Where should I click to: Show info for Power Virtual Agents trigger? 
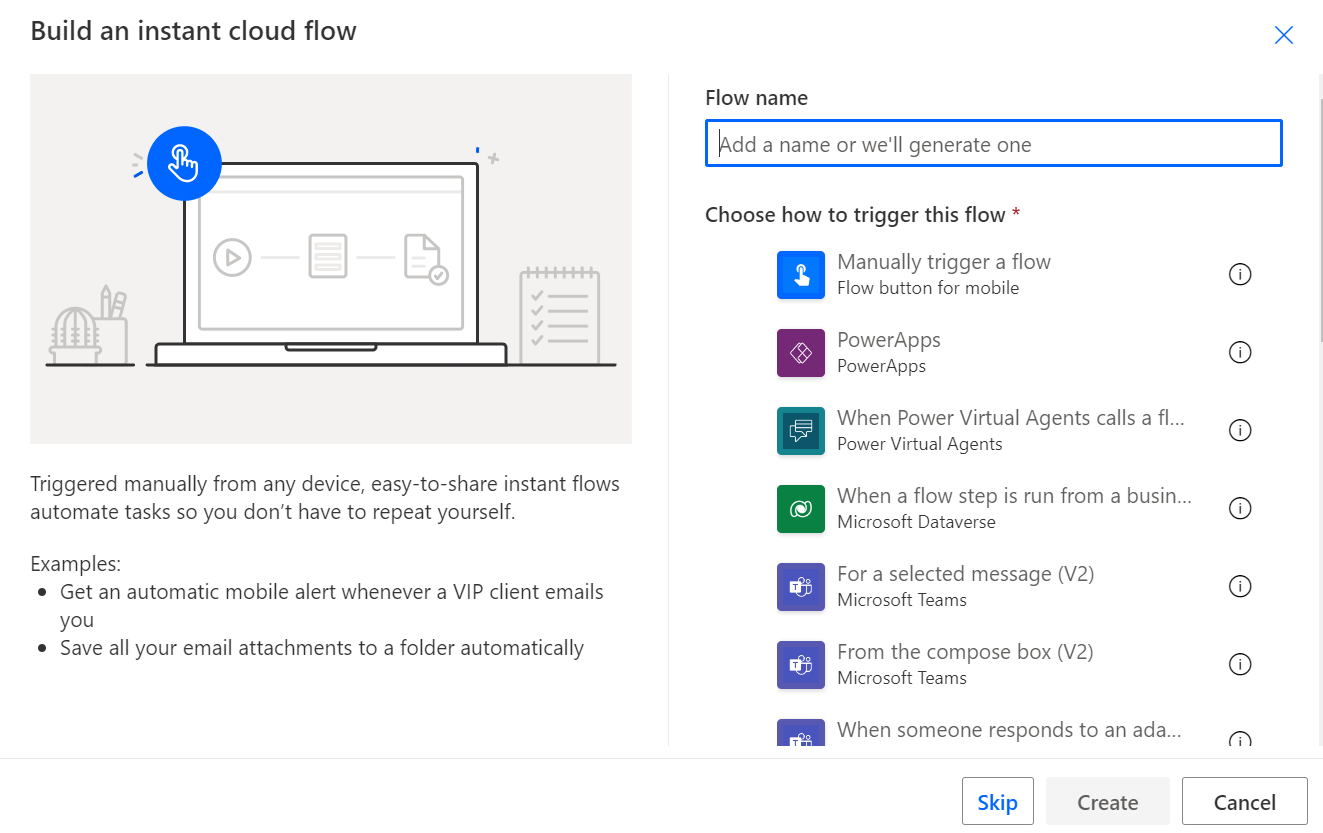pyautogui.click(x=1240, y=430)
